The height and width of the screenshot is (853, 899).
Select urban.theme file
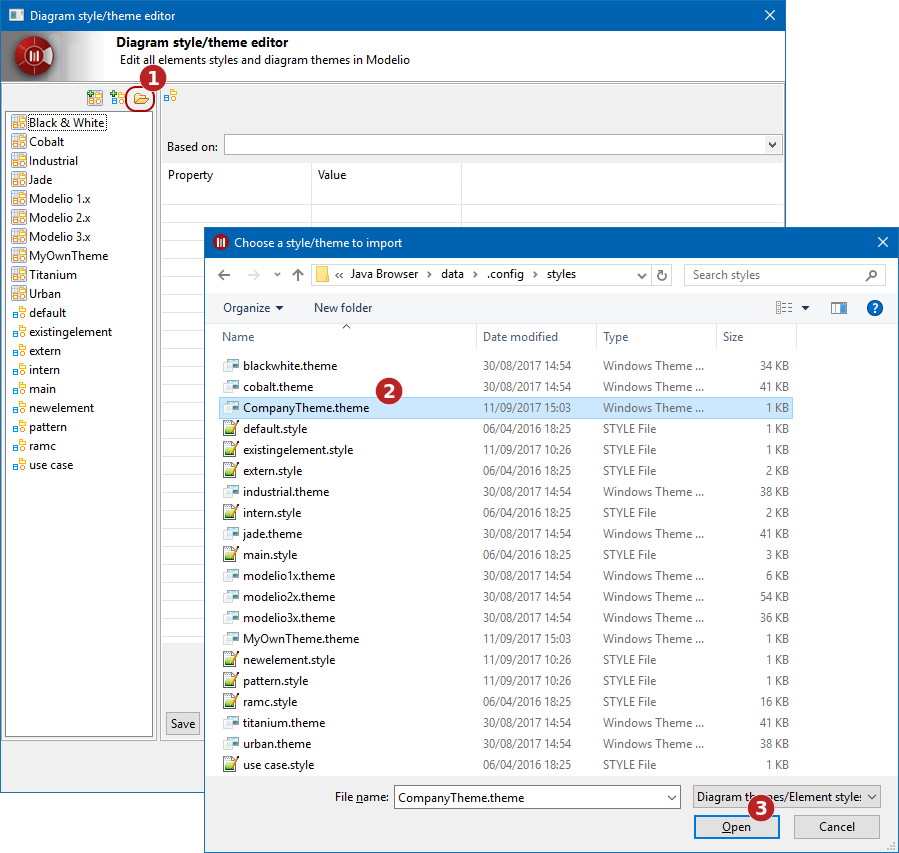[506, 744]
